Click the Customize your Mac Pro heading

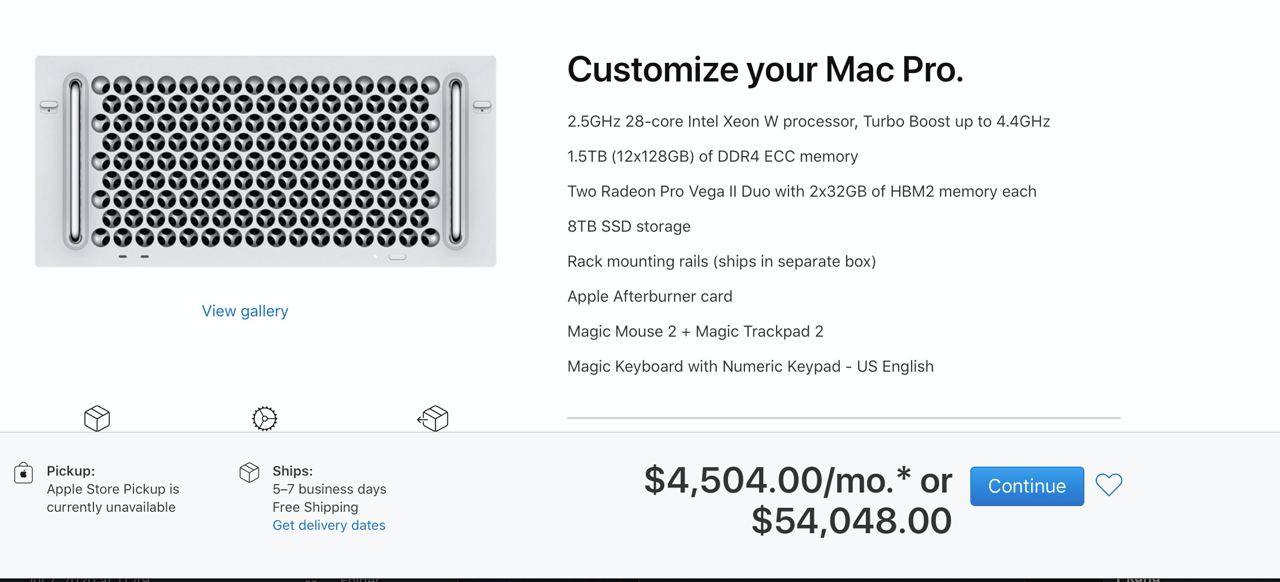coord(765,69)
